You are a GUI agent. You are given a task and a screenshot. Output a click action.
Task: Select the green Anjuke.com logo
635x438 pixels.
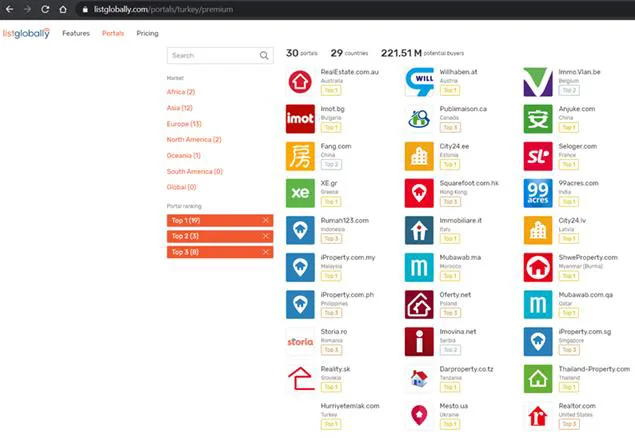(x=538, y=119)
